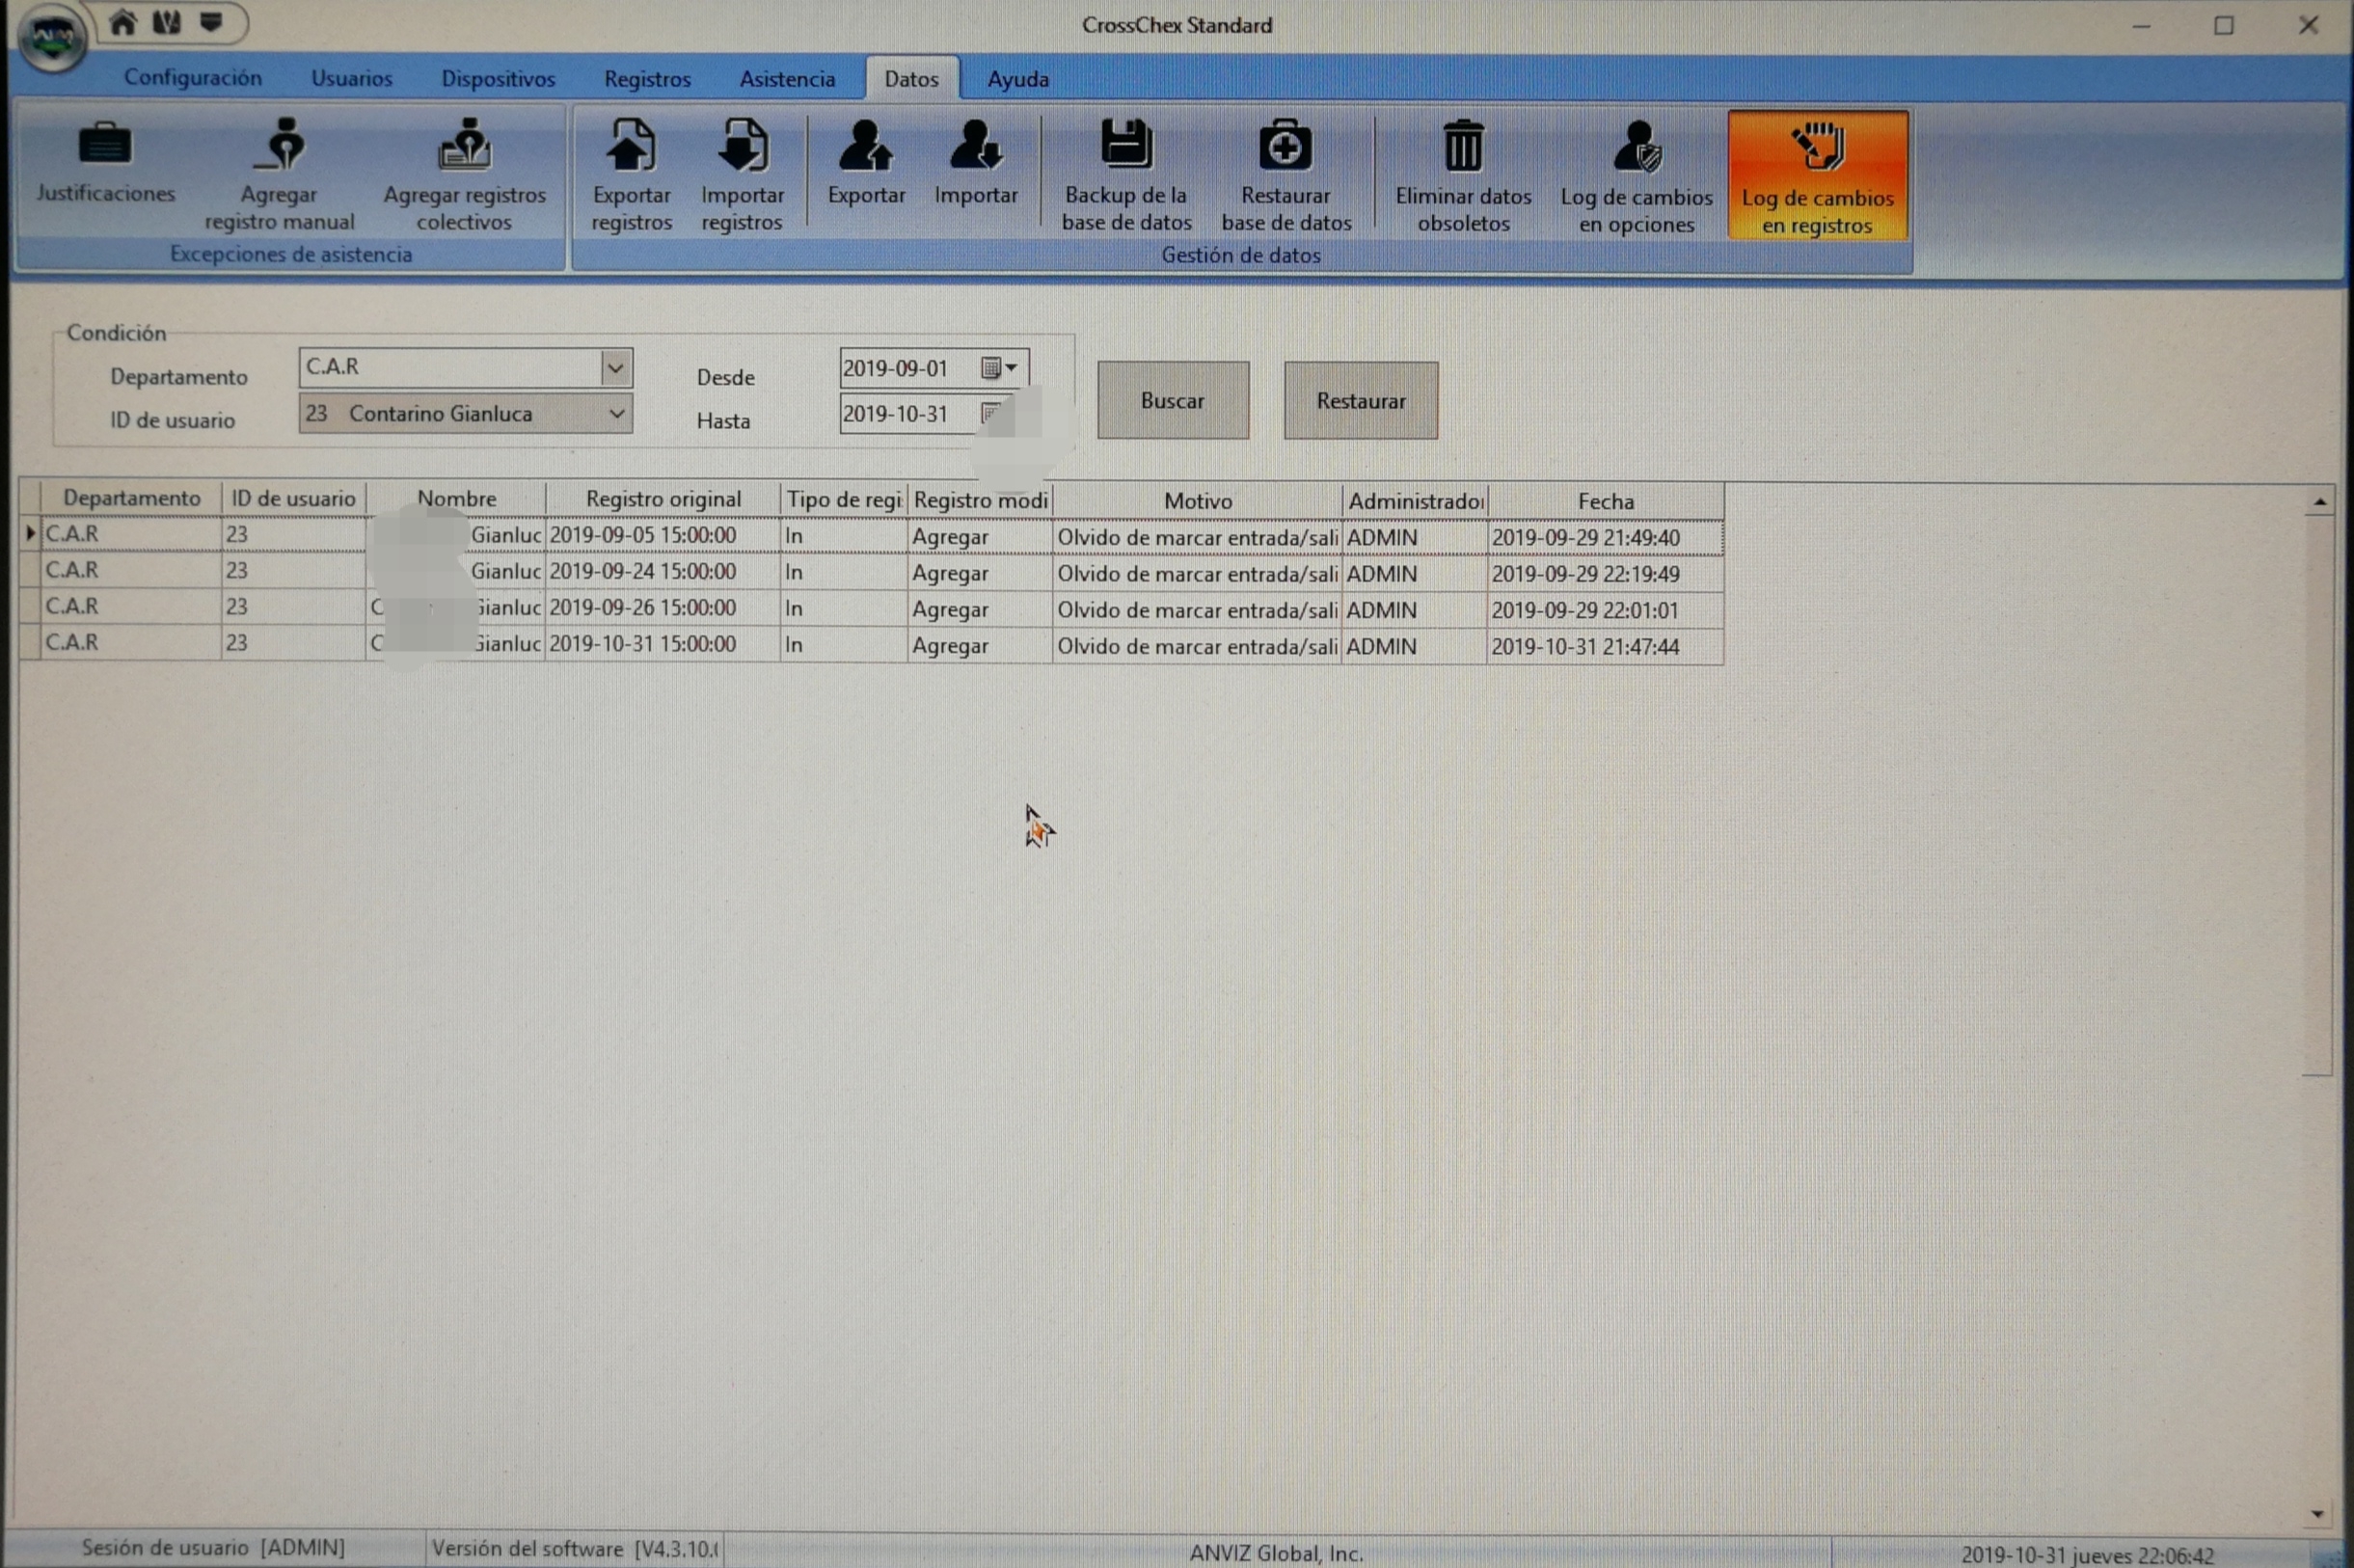Select Log de cambios en registros
This screenshot has width=2354, height=1568.
point(1818,175)
